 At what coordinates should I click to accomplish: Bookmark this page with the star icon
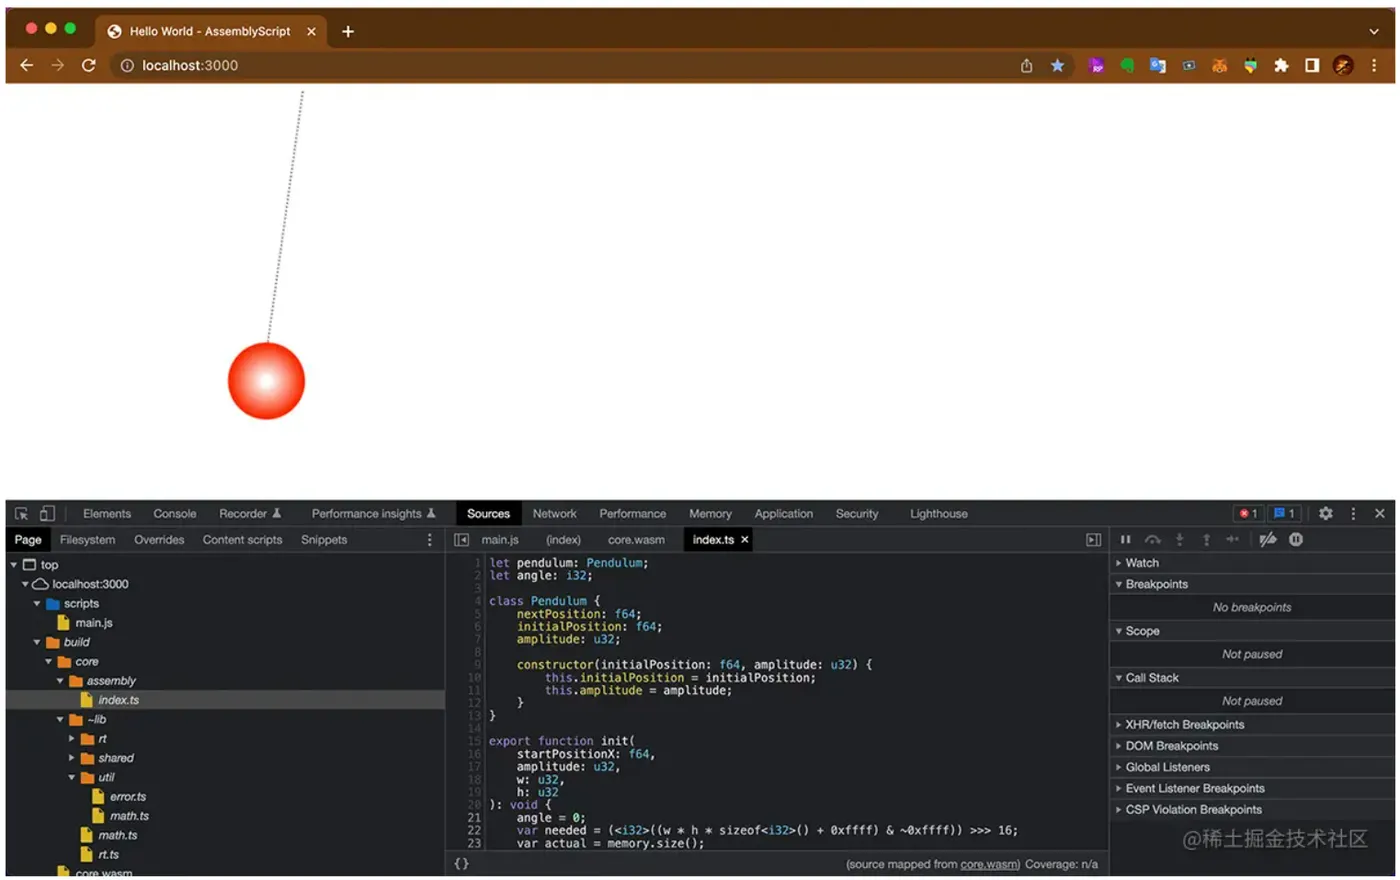tap(1057, 65)
